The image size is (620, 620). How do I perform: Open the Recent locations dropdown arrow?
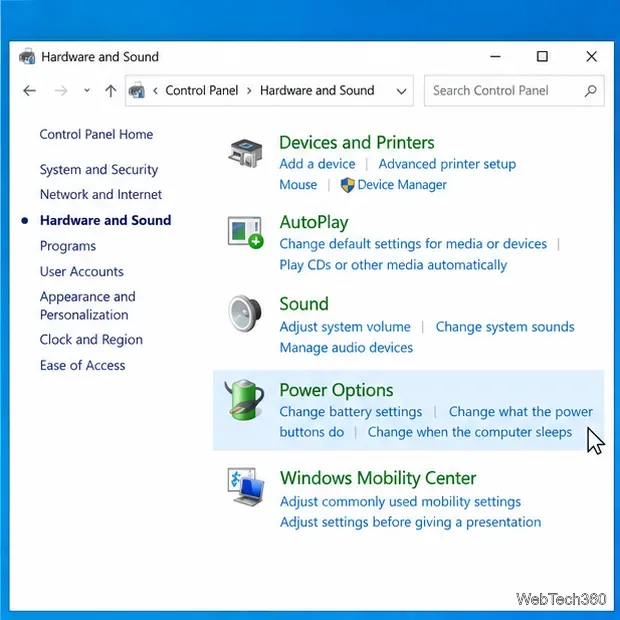click(87, 91)
